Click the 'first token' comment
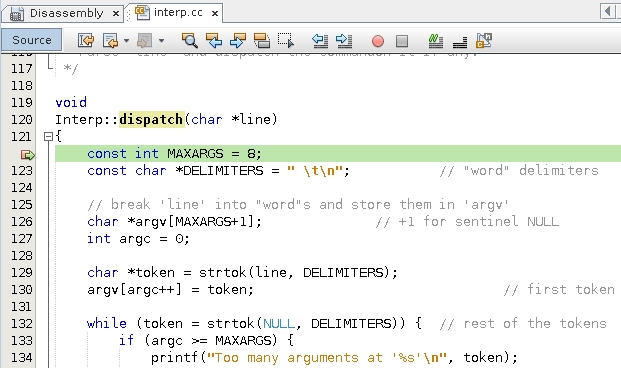Image resolution: width=621 pixels, height=368 pixels. click(x=559, y=290)
